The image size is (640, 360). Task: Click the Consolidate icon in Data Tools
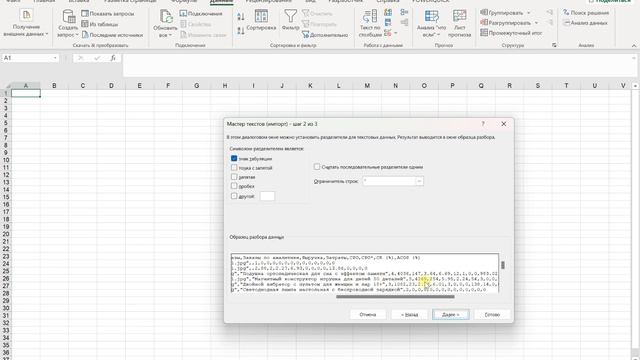click(x=404, y=13)
